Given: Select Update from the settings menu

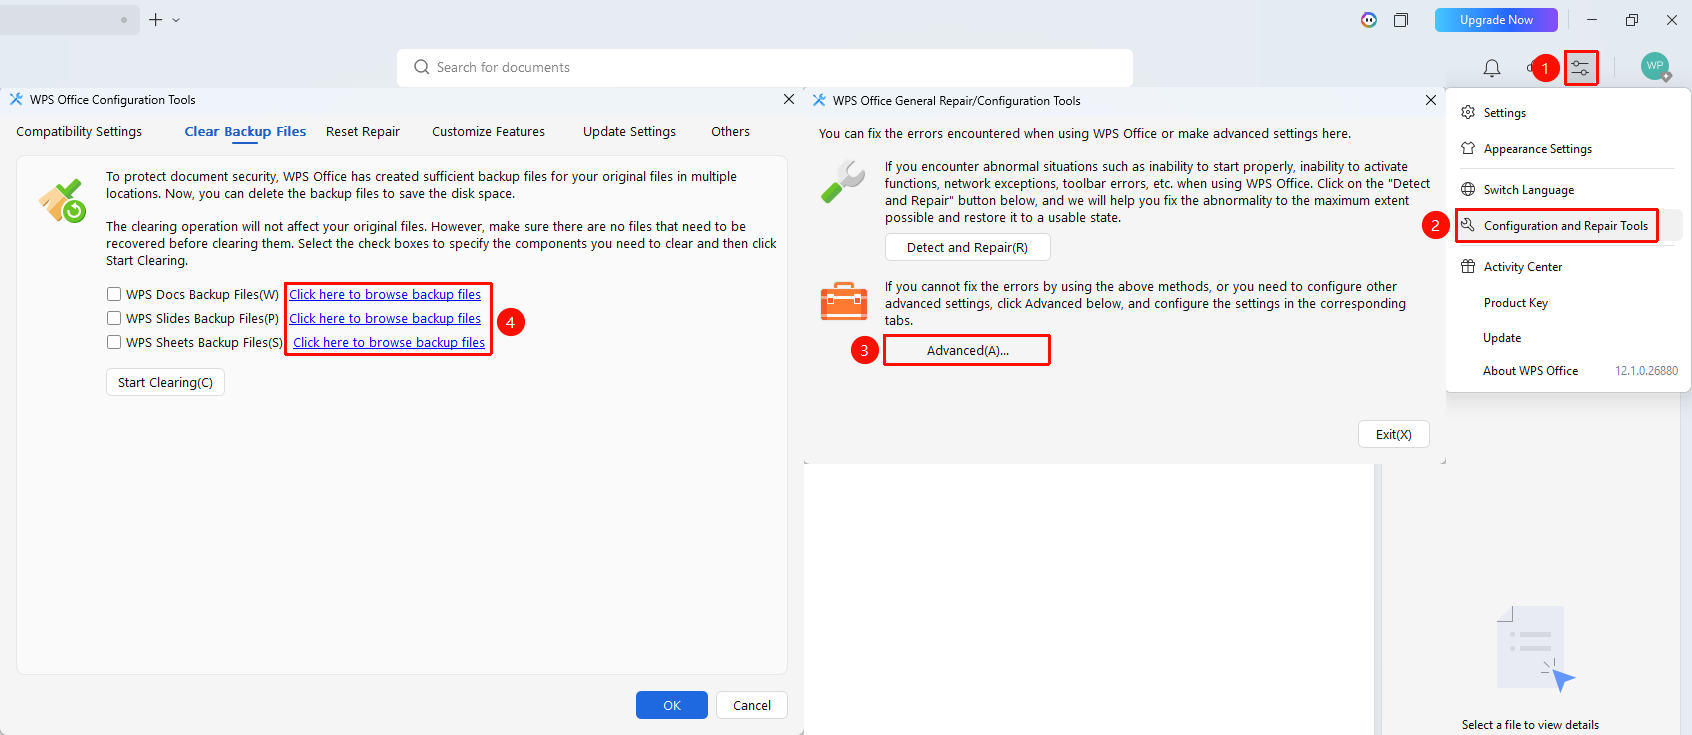Looking at the screenshot, I should (x=1502, y=338).
